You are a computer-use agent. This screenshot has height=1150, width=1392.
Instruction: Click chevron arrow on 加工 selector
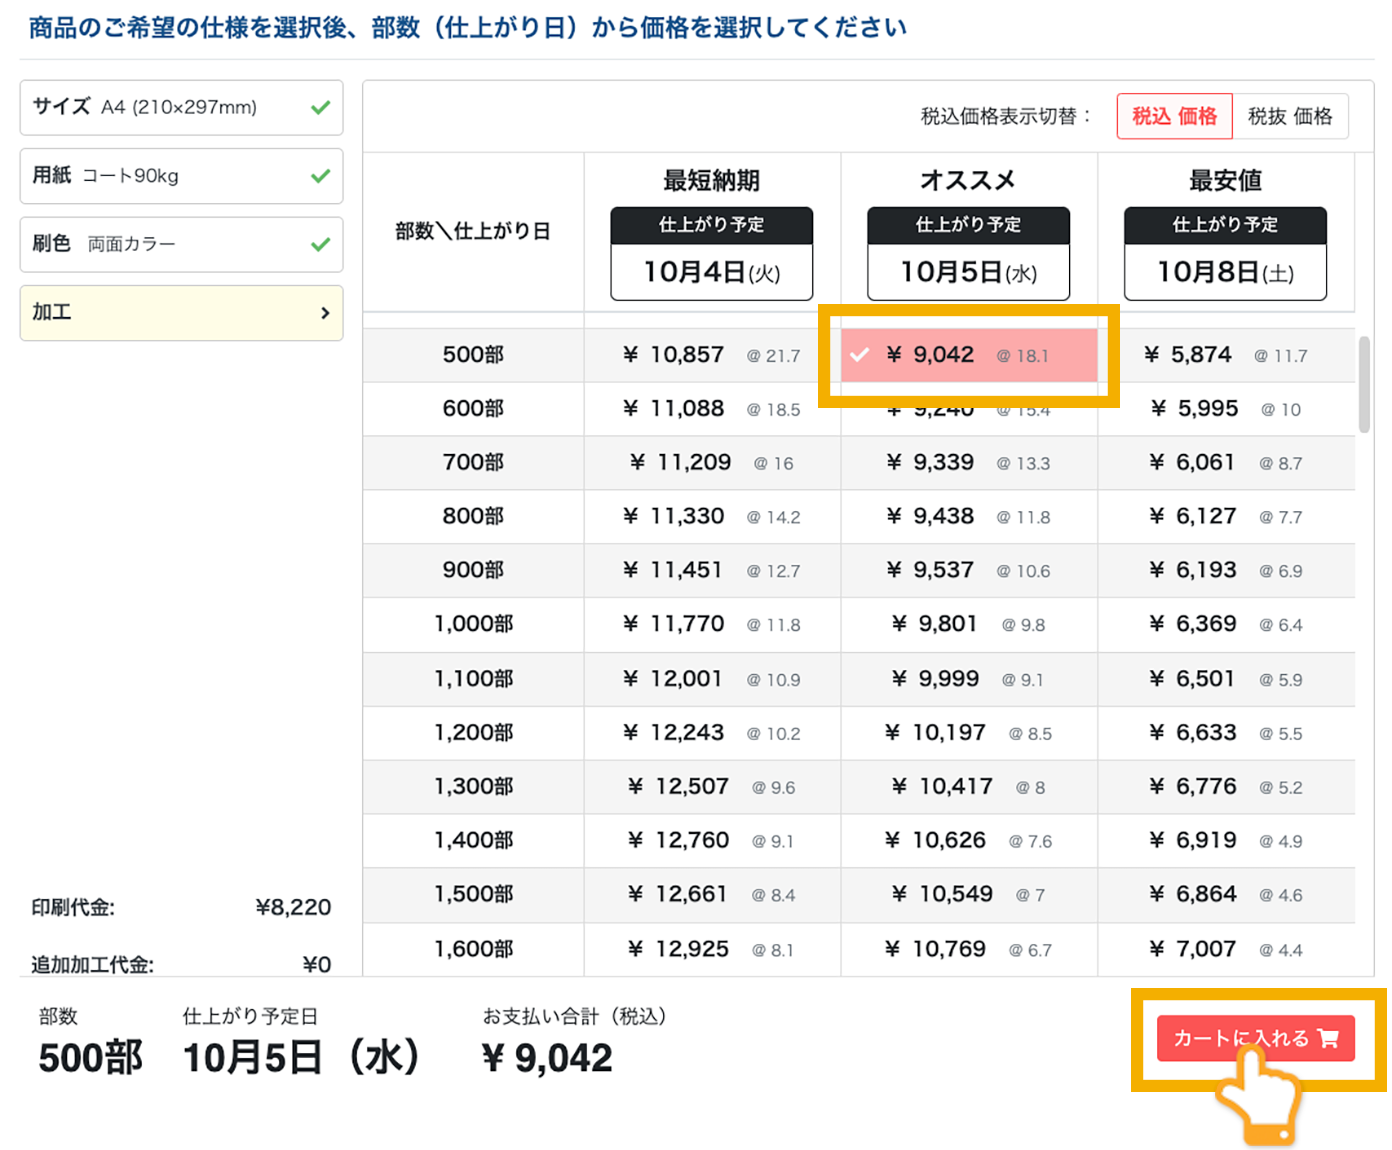click(x=326, y=312)
